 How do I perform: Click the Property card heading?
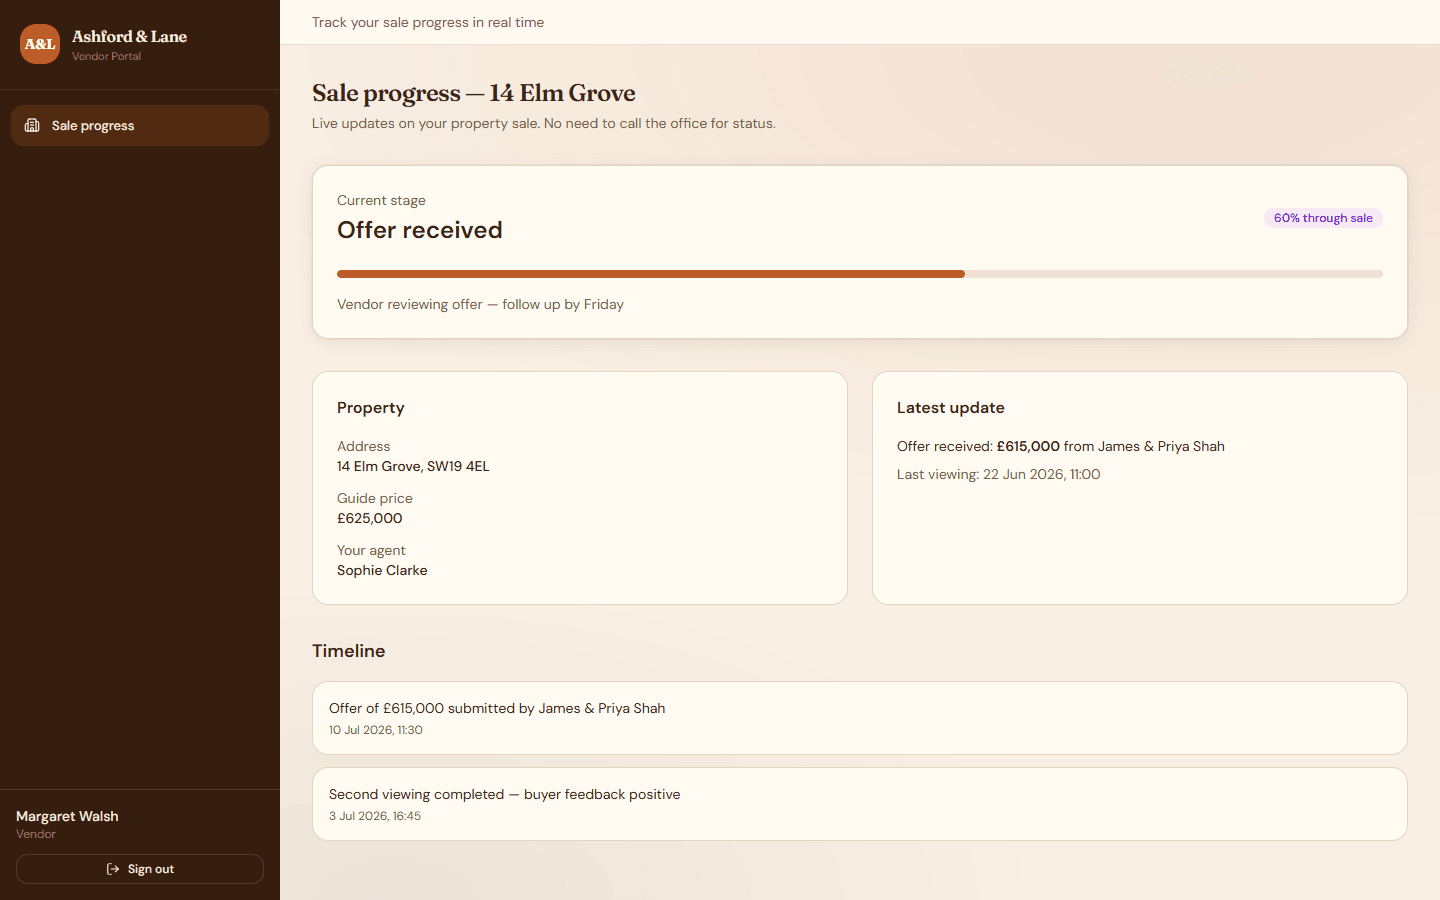371,408
